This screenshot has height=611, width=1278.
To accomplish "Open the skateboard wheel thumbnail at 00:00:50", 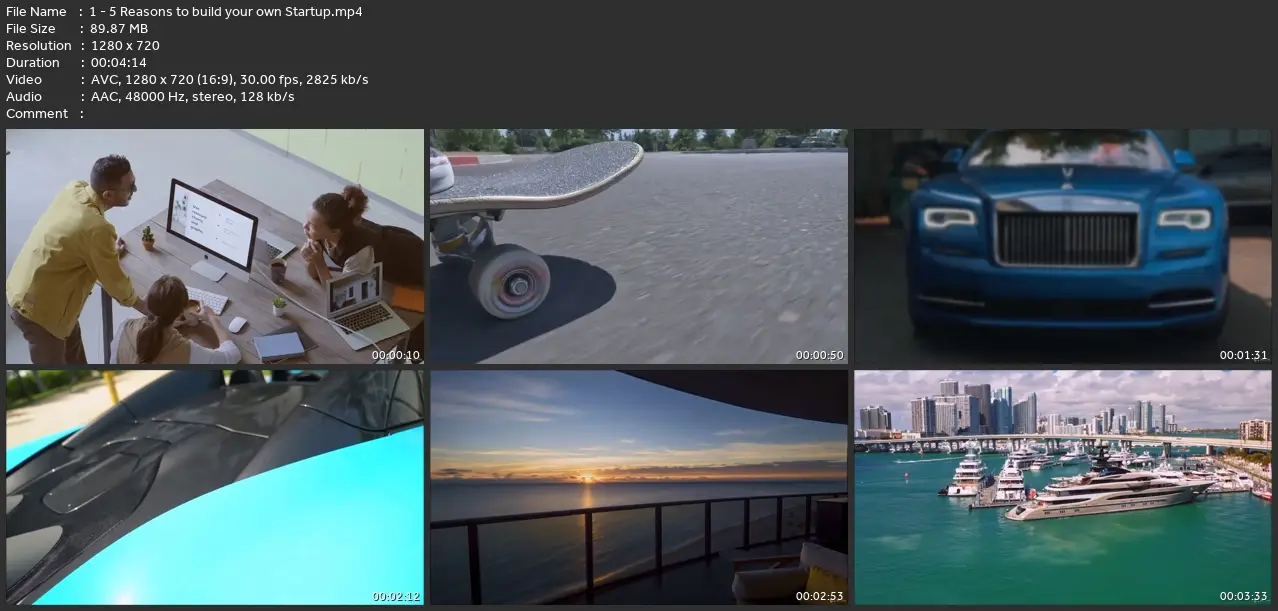I will click(x=639, y=246).
